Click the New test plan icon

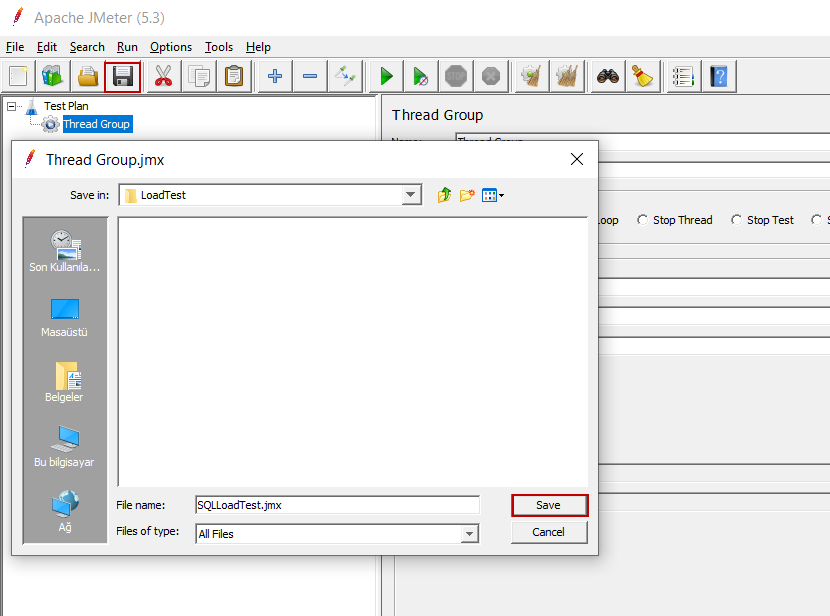[19, 76]
